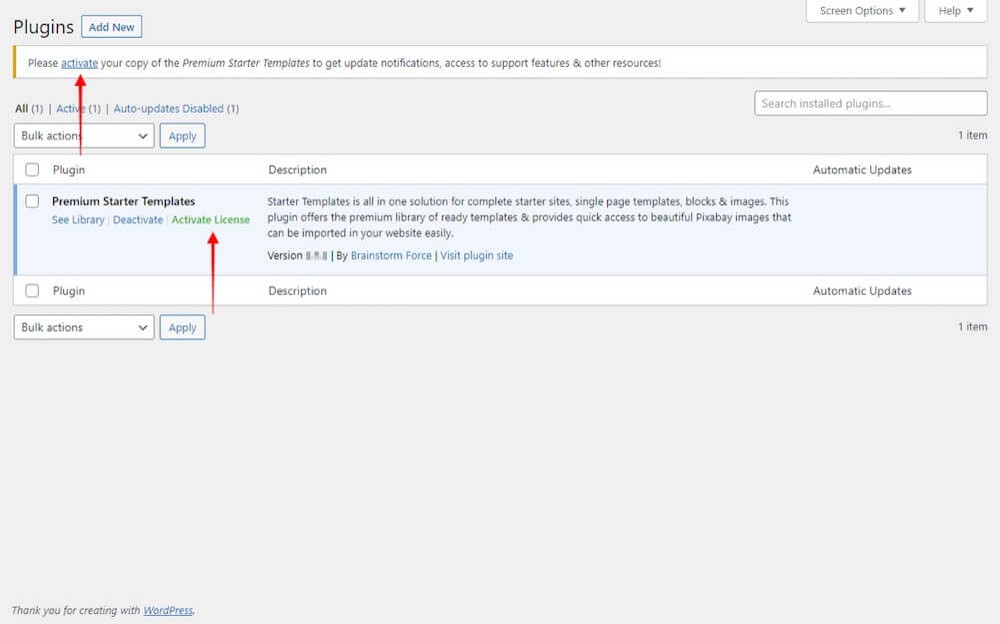This screenshot has width=1000, height=624.
Task: Click the header Automatic Updates column label
Action: 862,170
